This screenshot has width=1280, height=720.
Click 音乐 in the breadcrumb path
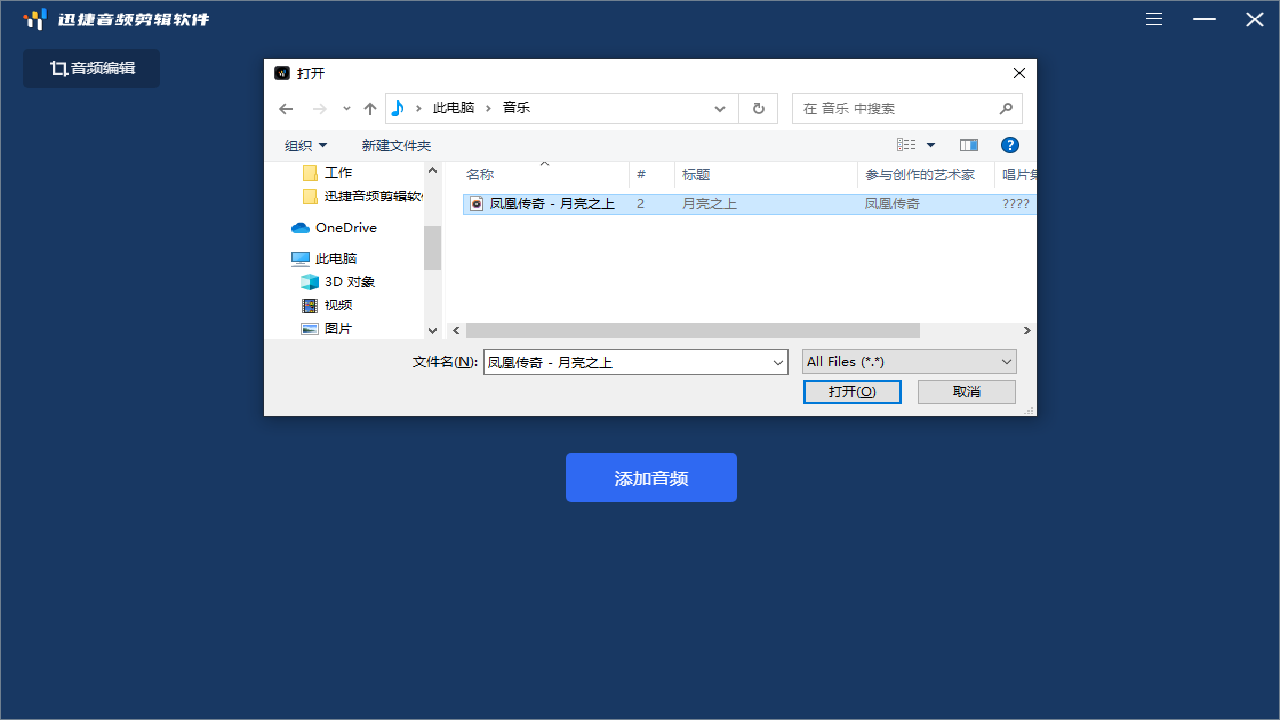pyautogui.click(x=516, y=107)
